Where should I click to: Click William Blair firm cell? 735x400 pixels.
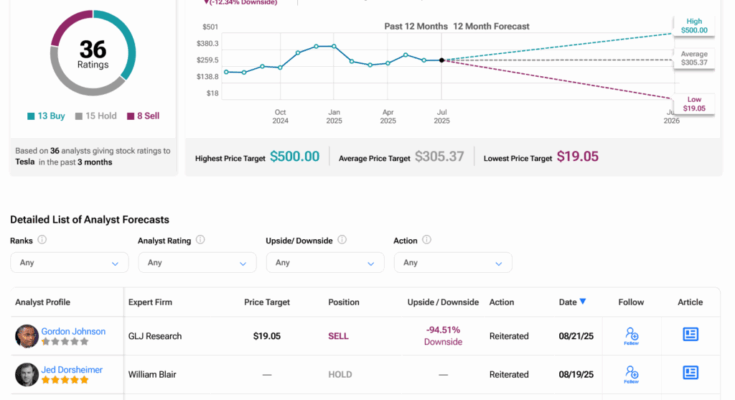pyautogui.click(x=152, y=375)
